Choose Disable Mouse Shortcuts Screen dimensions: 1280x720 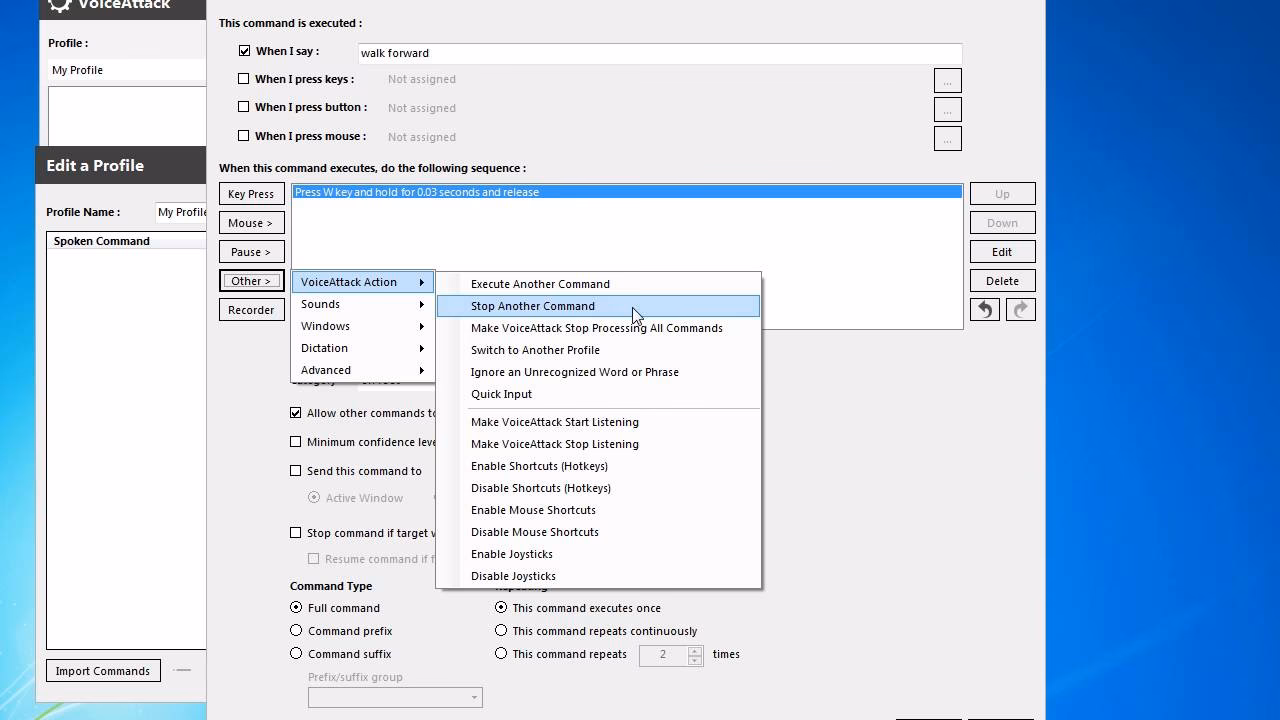click(598, 532)
